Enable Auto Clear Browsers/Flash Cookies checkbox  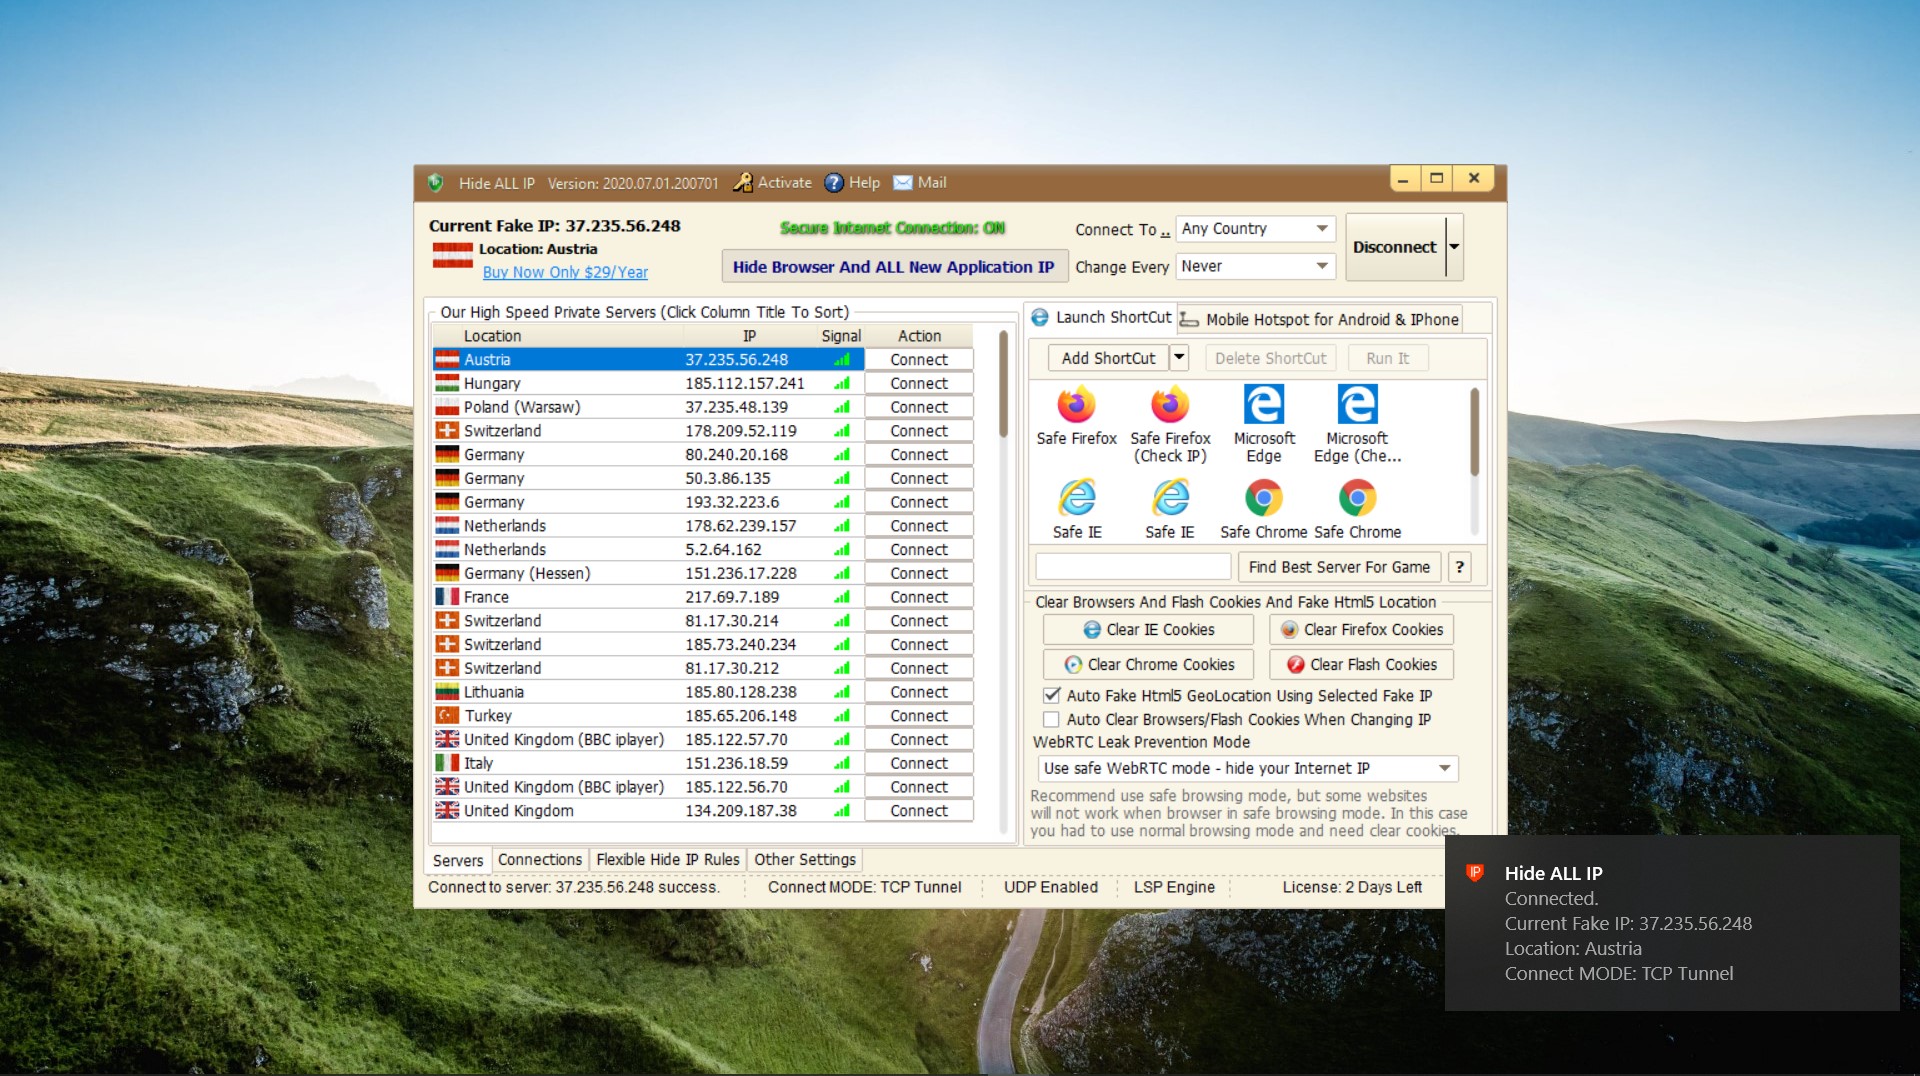pyautogui.click(x=1051, y=719)
